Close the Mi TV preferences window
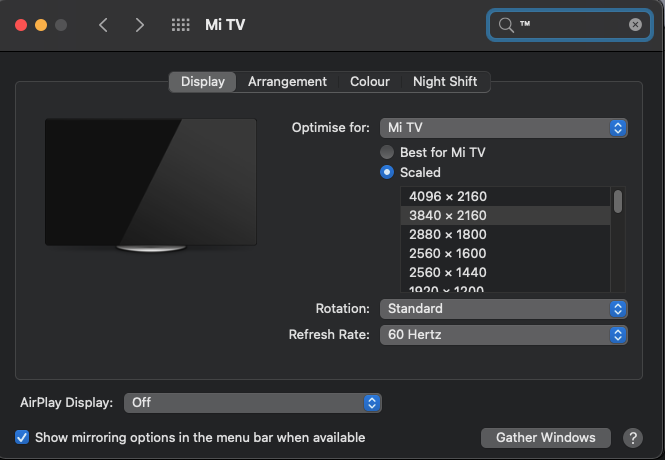This screenshot has height=460, width=665. [21, 25]
